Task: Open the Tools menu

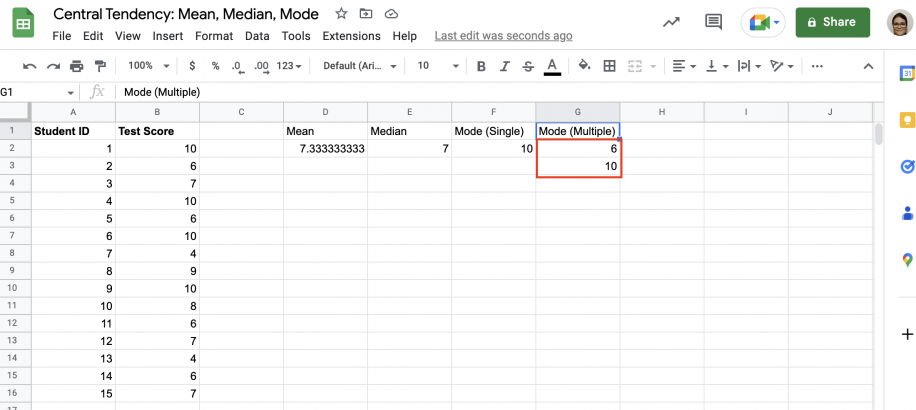Action: pos(296,36)
